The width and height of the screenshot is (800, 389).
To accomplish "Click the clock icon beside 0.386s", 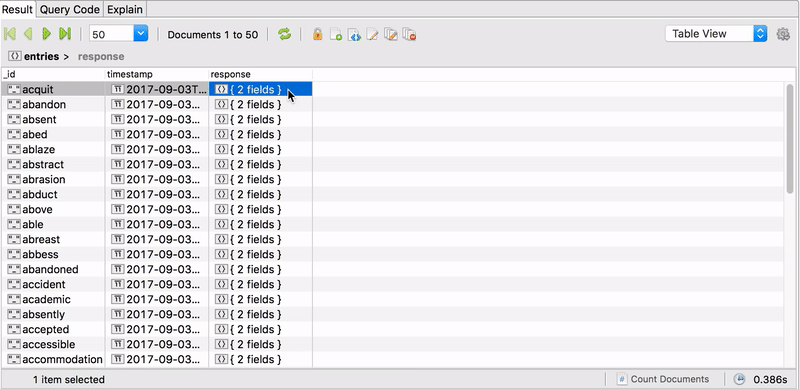I will 739,379.
